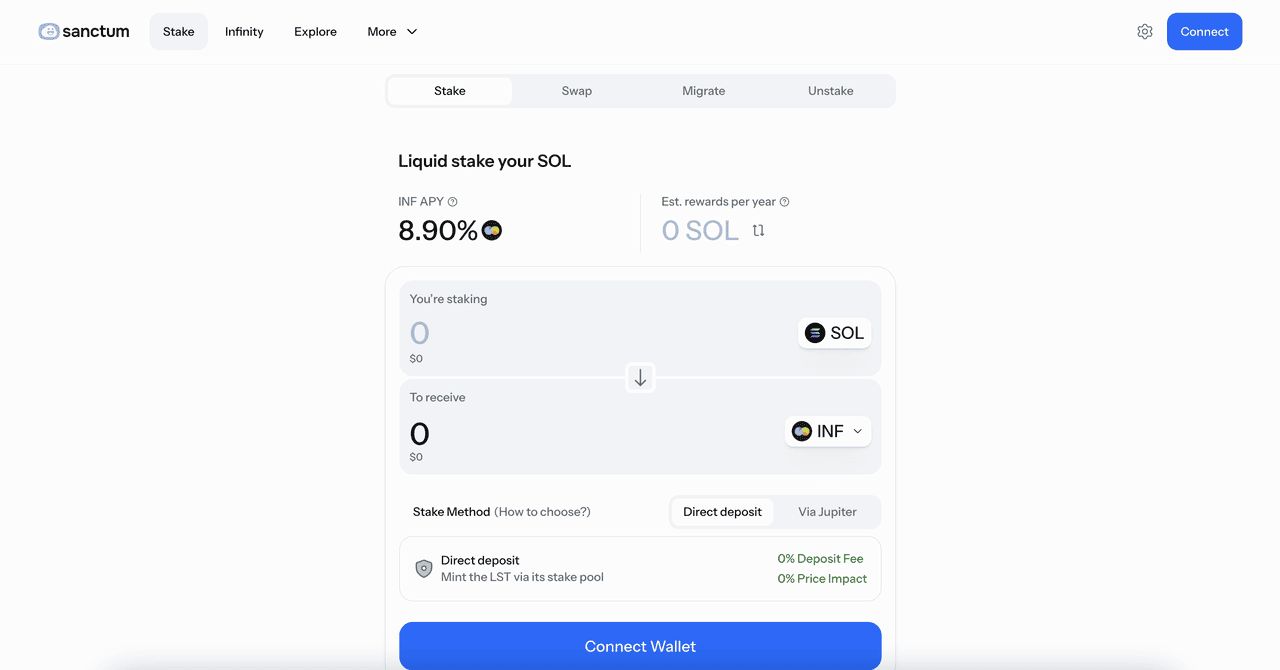Open the settings gear icon
This screenshot has height=670, width=1280.
[x=1145, y=32]
